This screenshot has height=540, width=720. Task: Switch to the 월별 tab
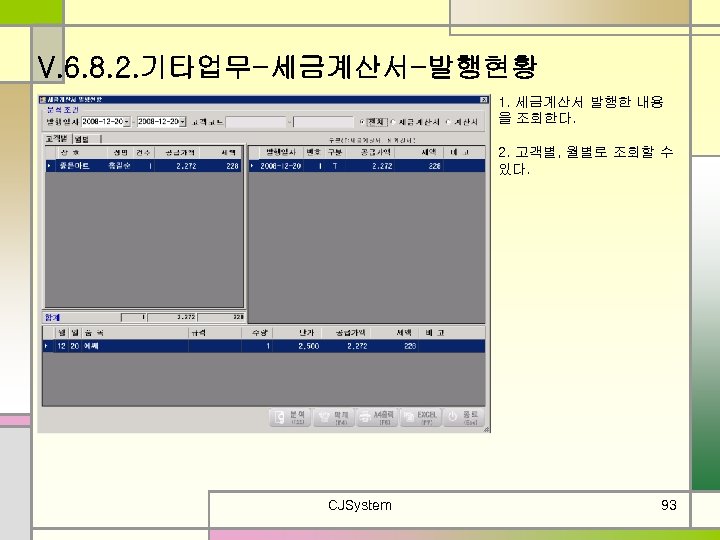[x=85, y=139]
